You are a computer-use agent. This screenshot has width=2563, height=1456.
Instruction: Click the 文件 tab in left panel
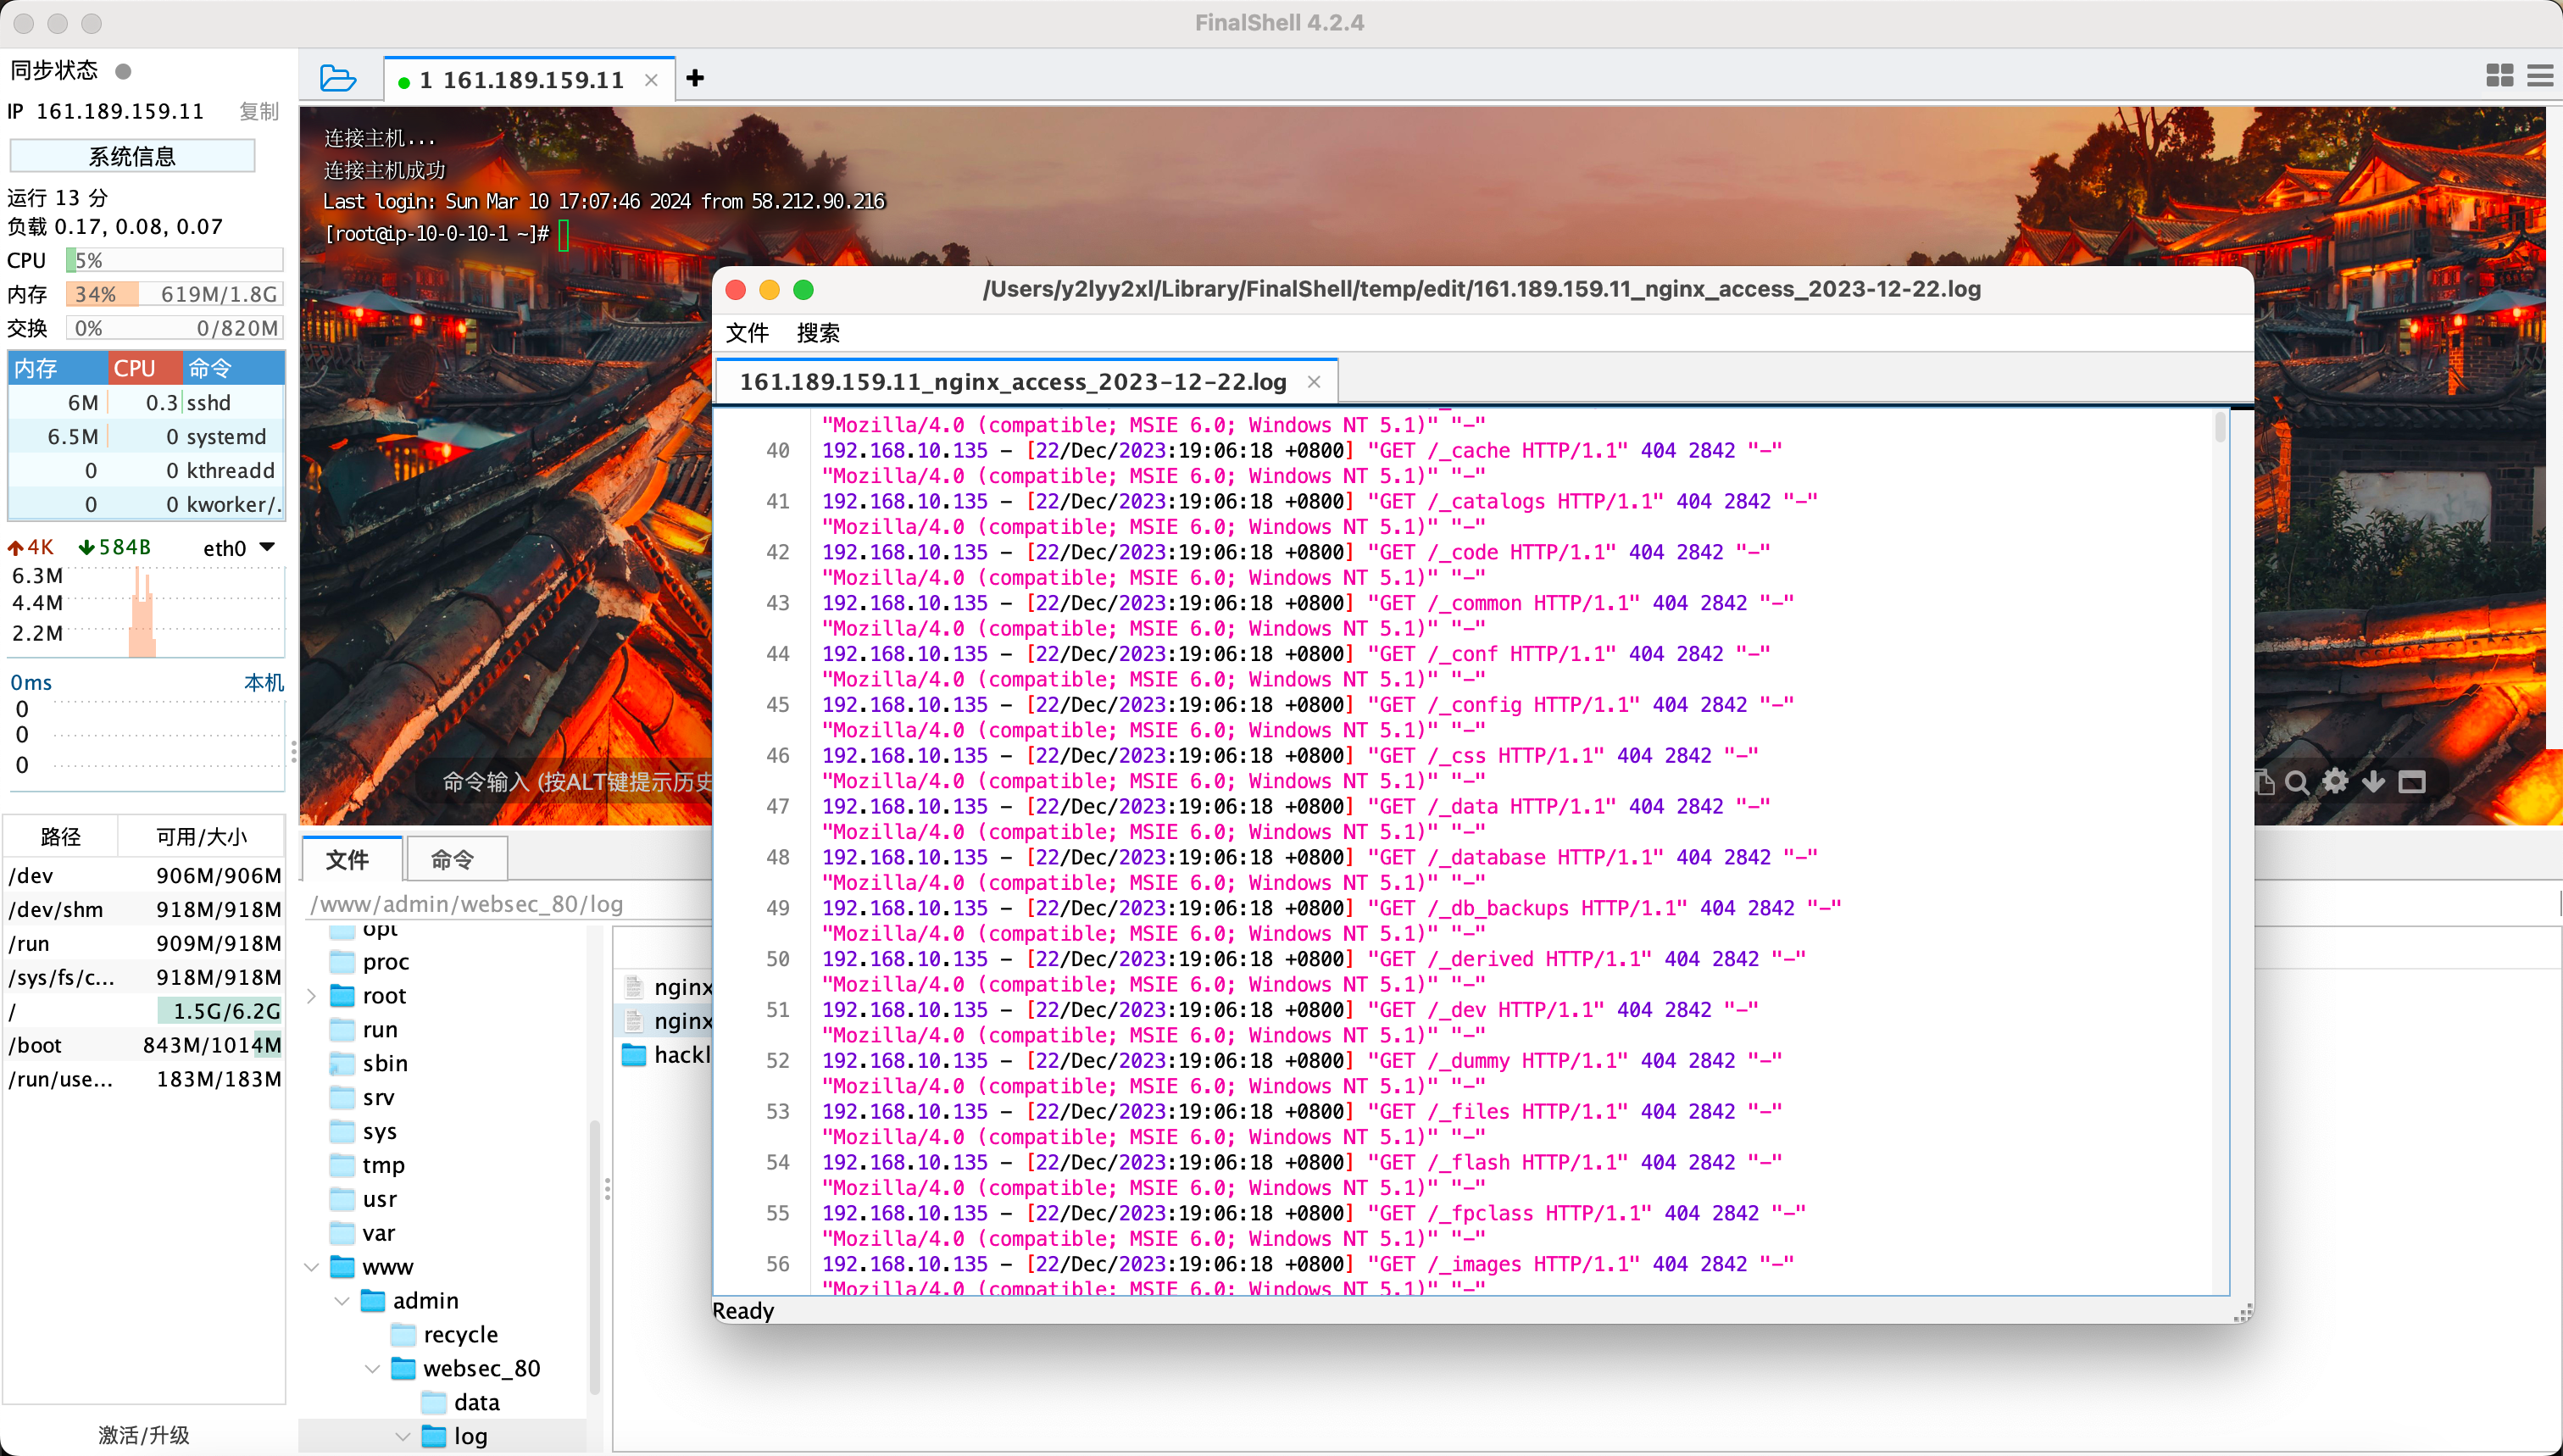348,859
